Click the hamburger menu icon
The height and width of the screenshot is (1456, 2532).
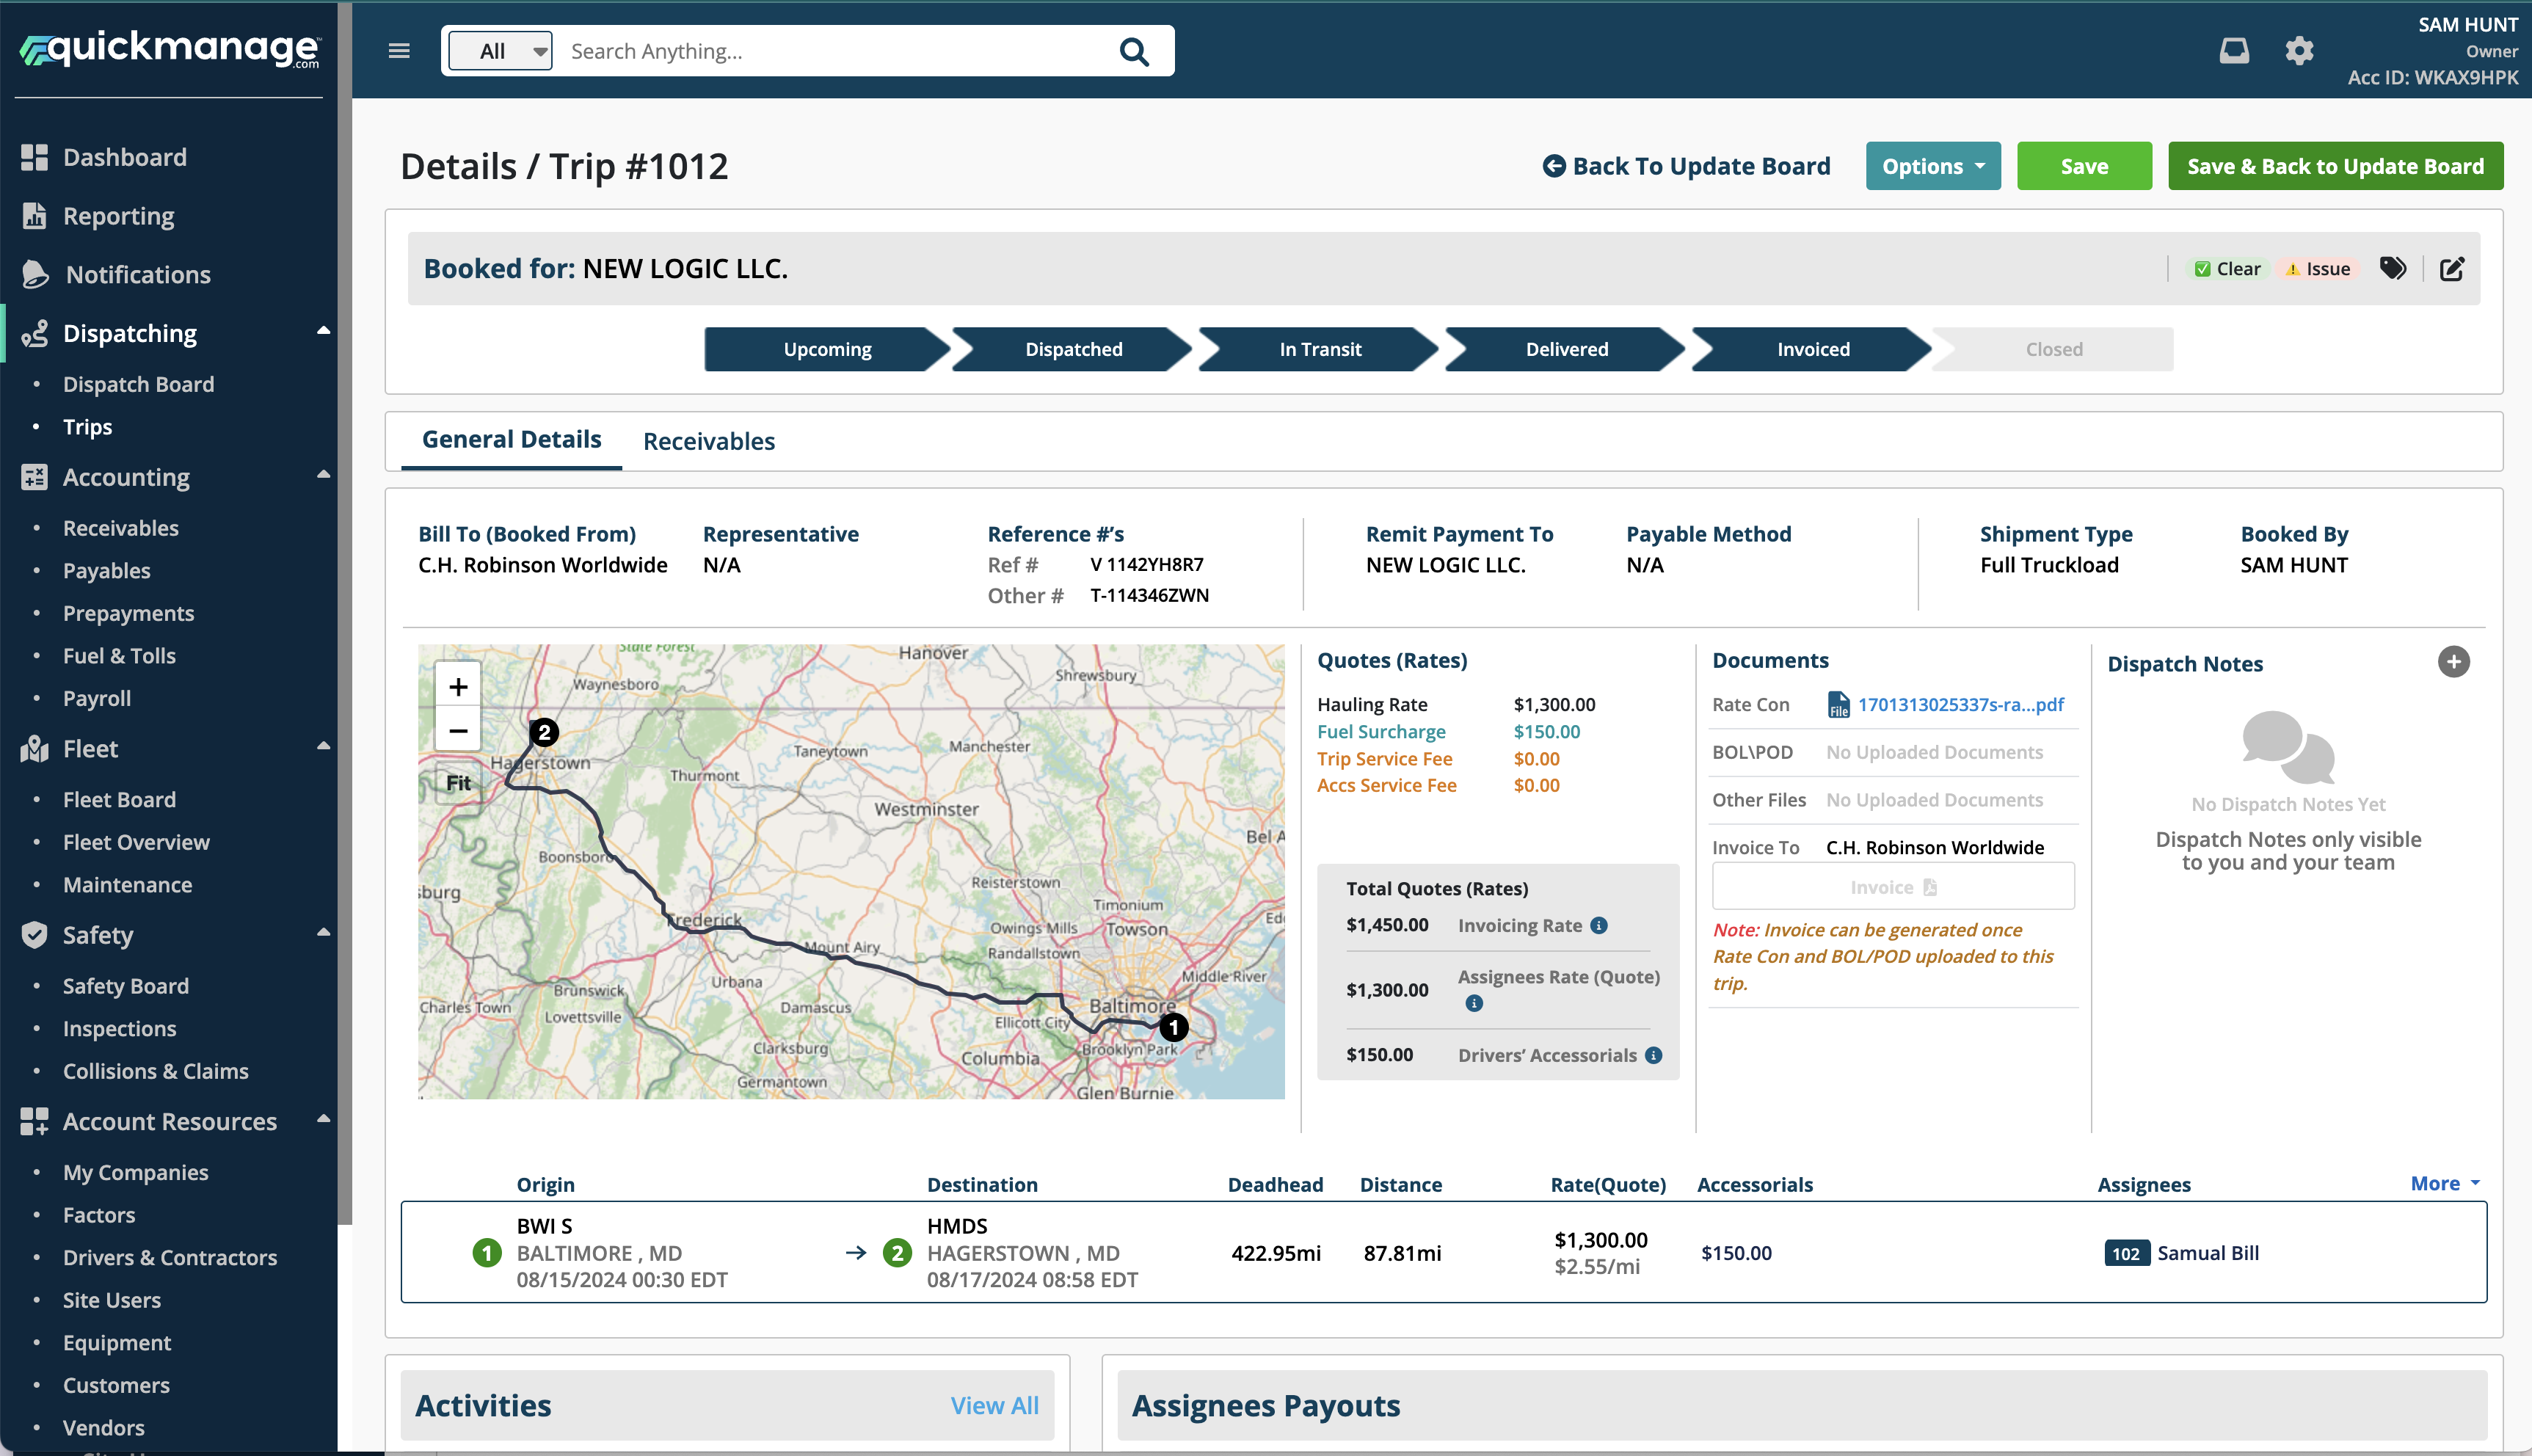pyautogui.click(x=399, y=51)
